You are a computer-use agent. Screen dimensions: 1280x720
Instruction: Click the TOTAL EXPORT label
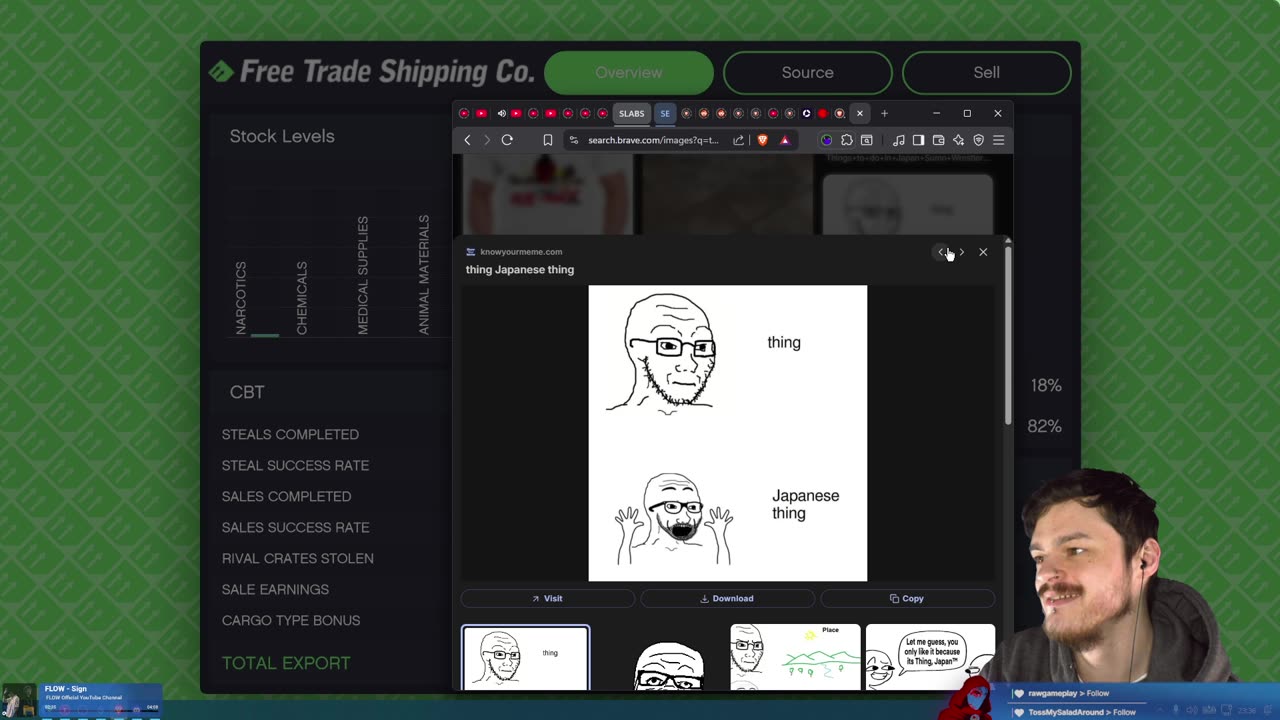286,663
